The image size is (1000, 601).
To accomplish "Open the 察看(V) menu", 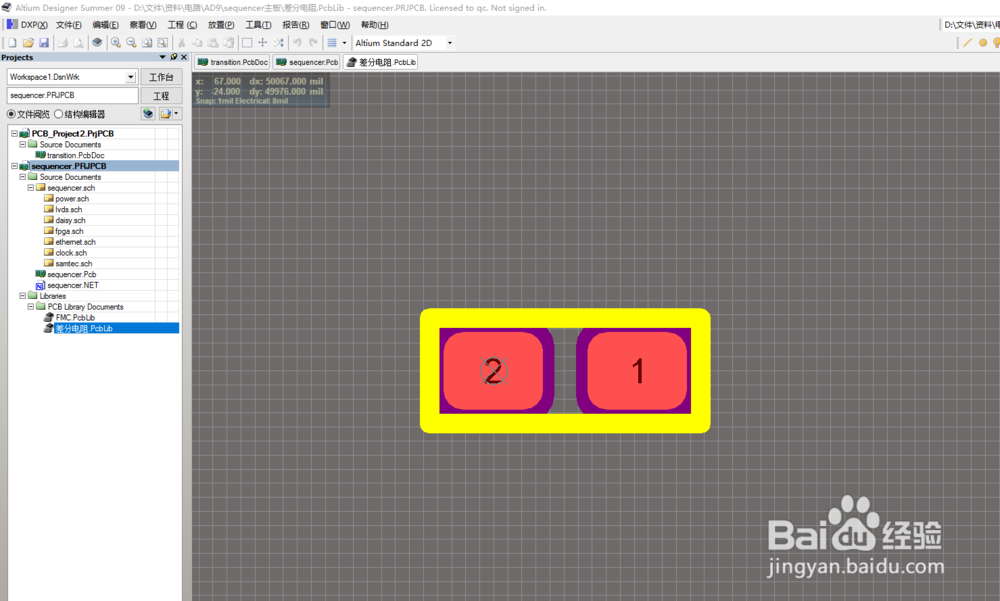I will (143, 25).
